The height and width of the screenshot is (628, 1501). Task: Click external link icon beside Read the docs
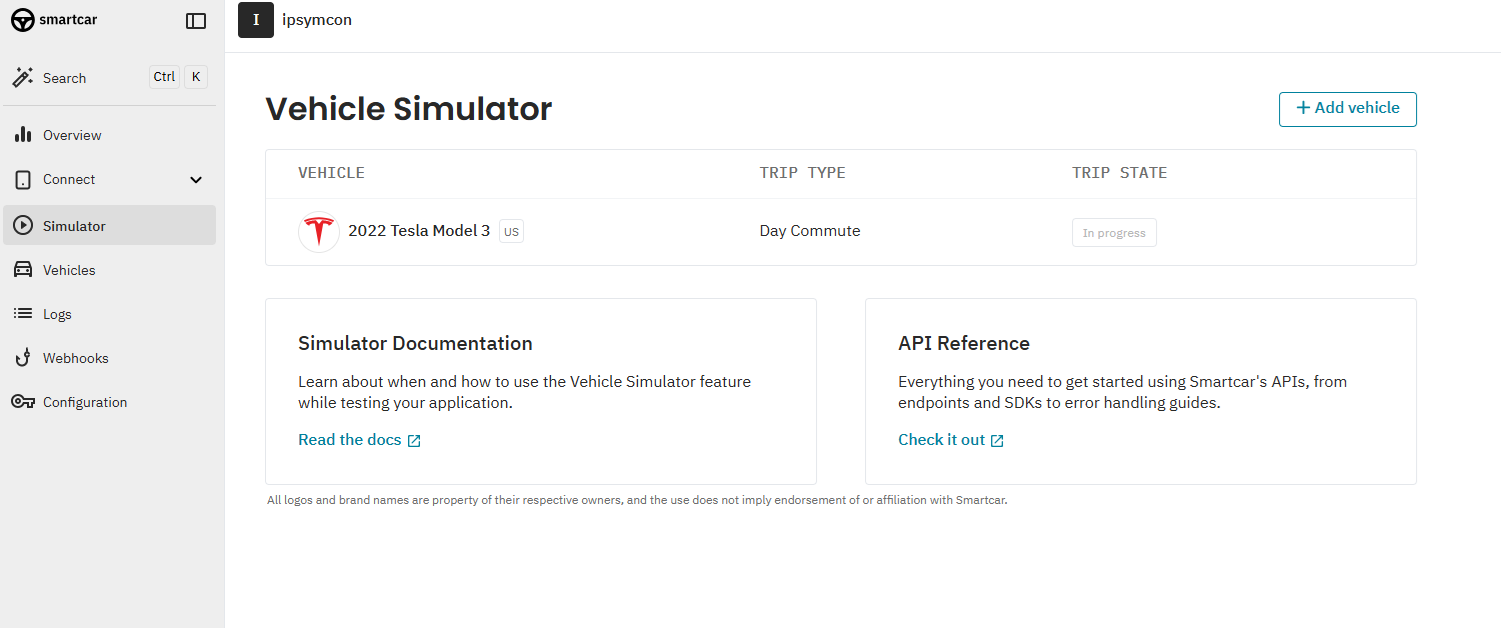coord(414,441)
